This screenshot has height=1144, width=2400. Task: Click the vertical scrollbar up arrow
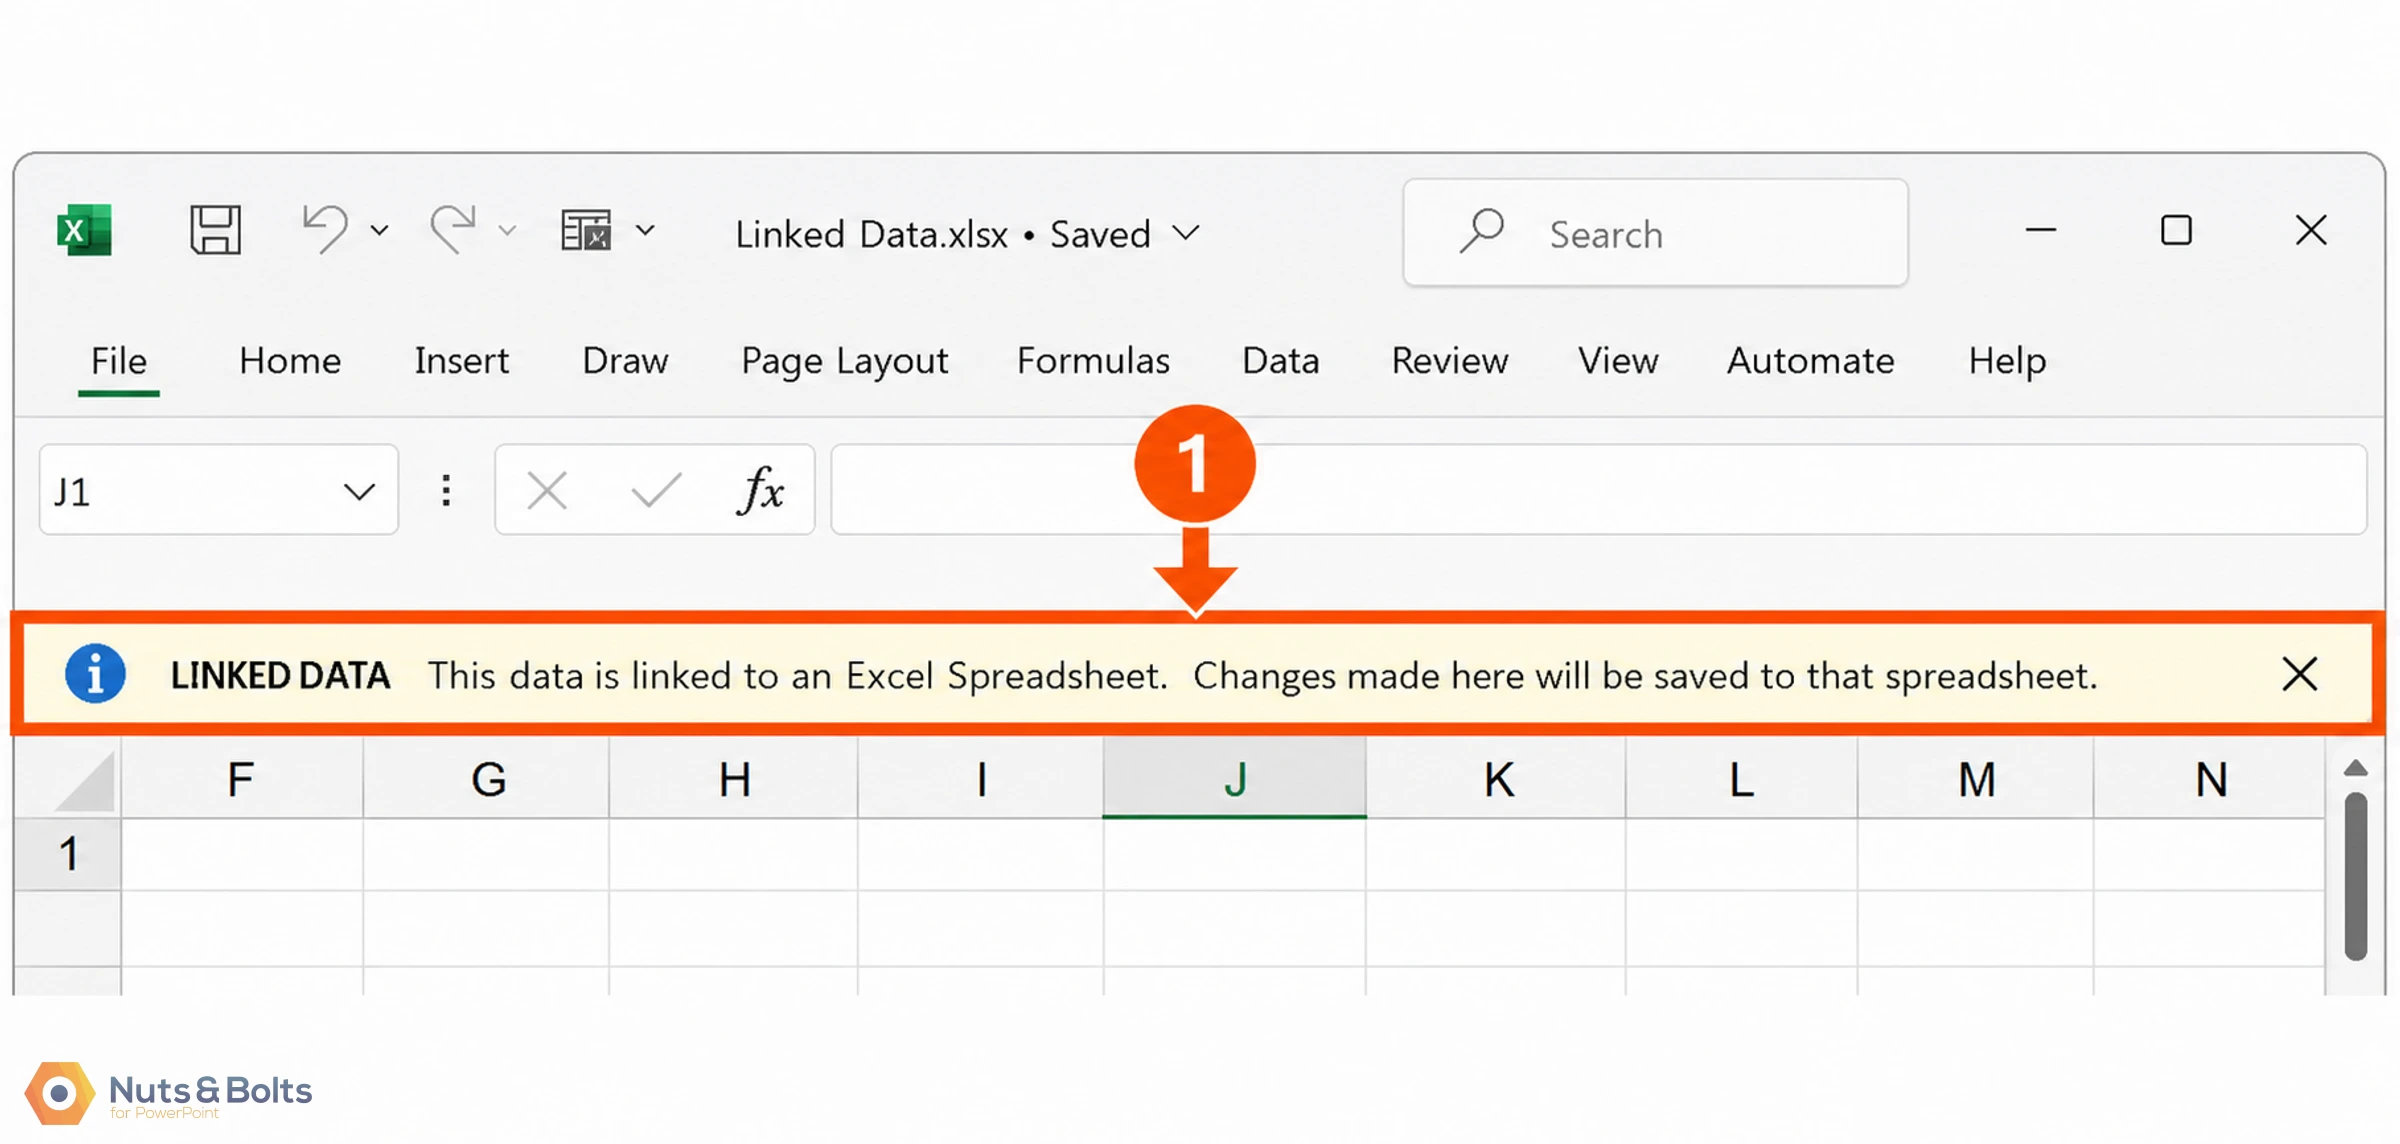click(2356, 768)
